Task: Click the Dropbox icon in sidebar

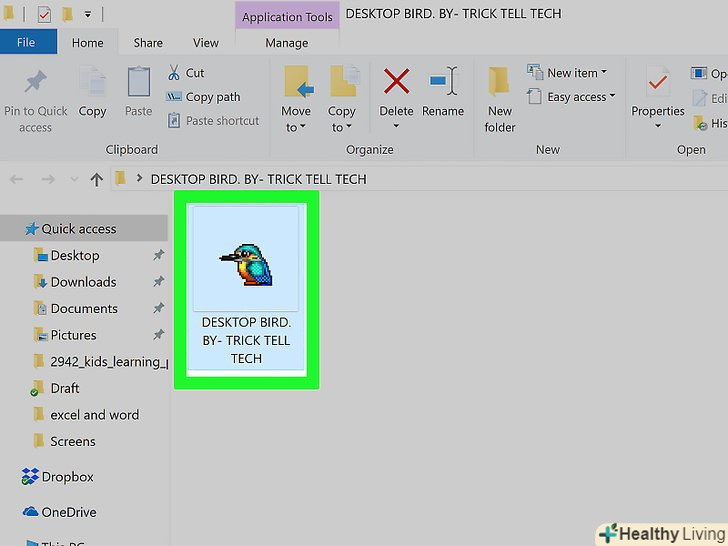Action: [30, 477]
